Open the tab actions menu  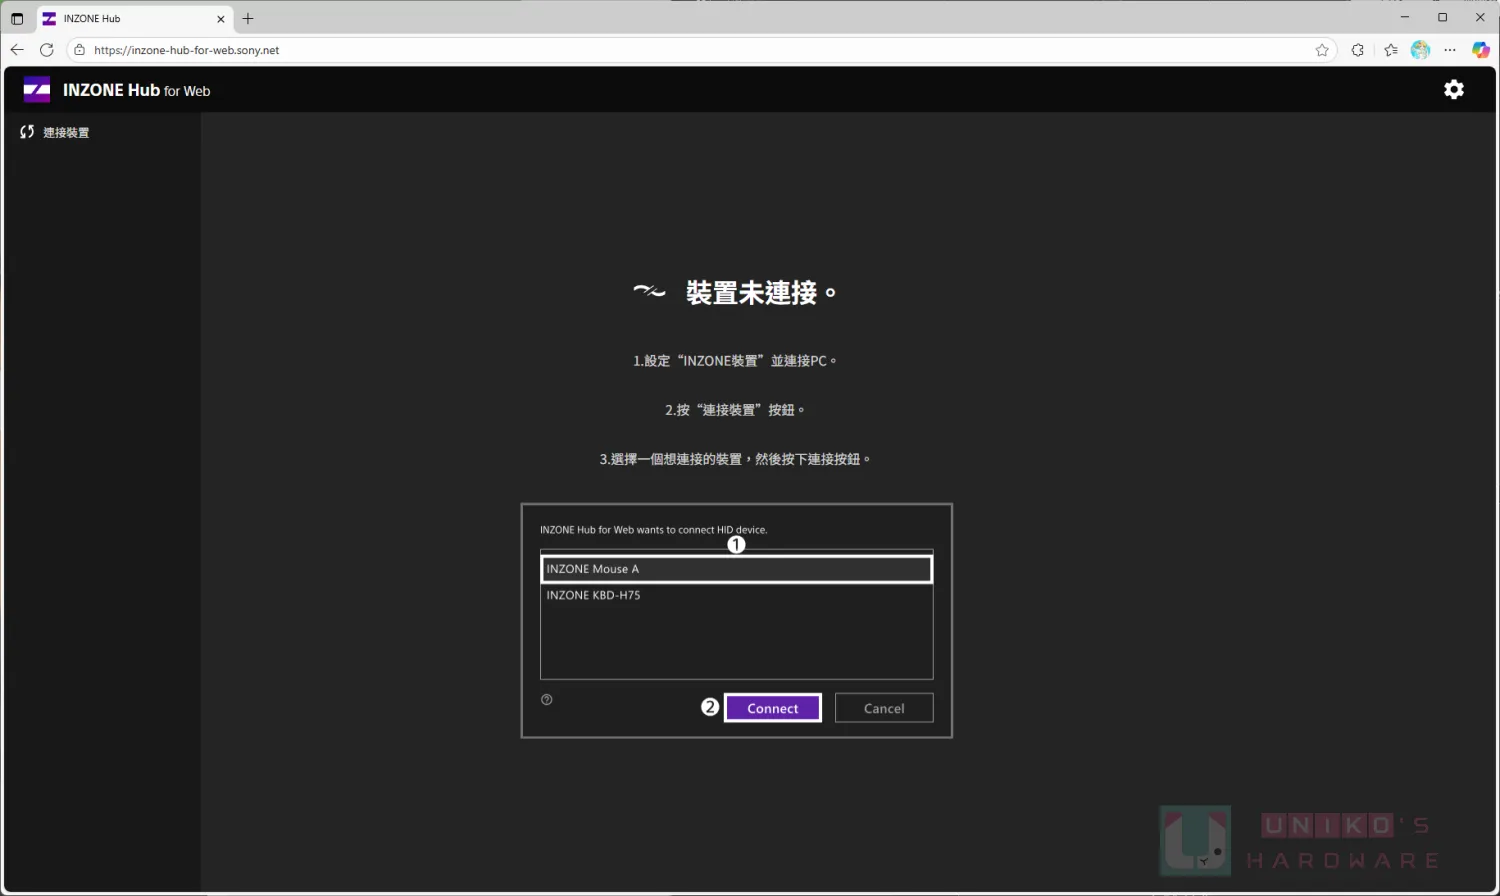[17, 18]
